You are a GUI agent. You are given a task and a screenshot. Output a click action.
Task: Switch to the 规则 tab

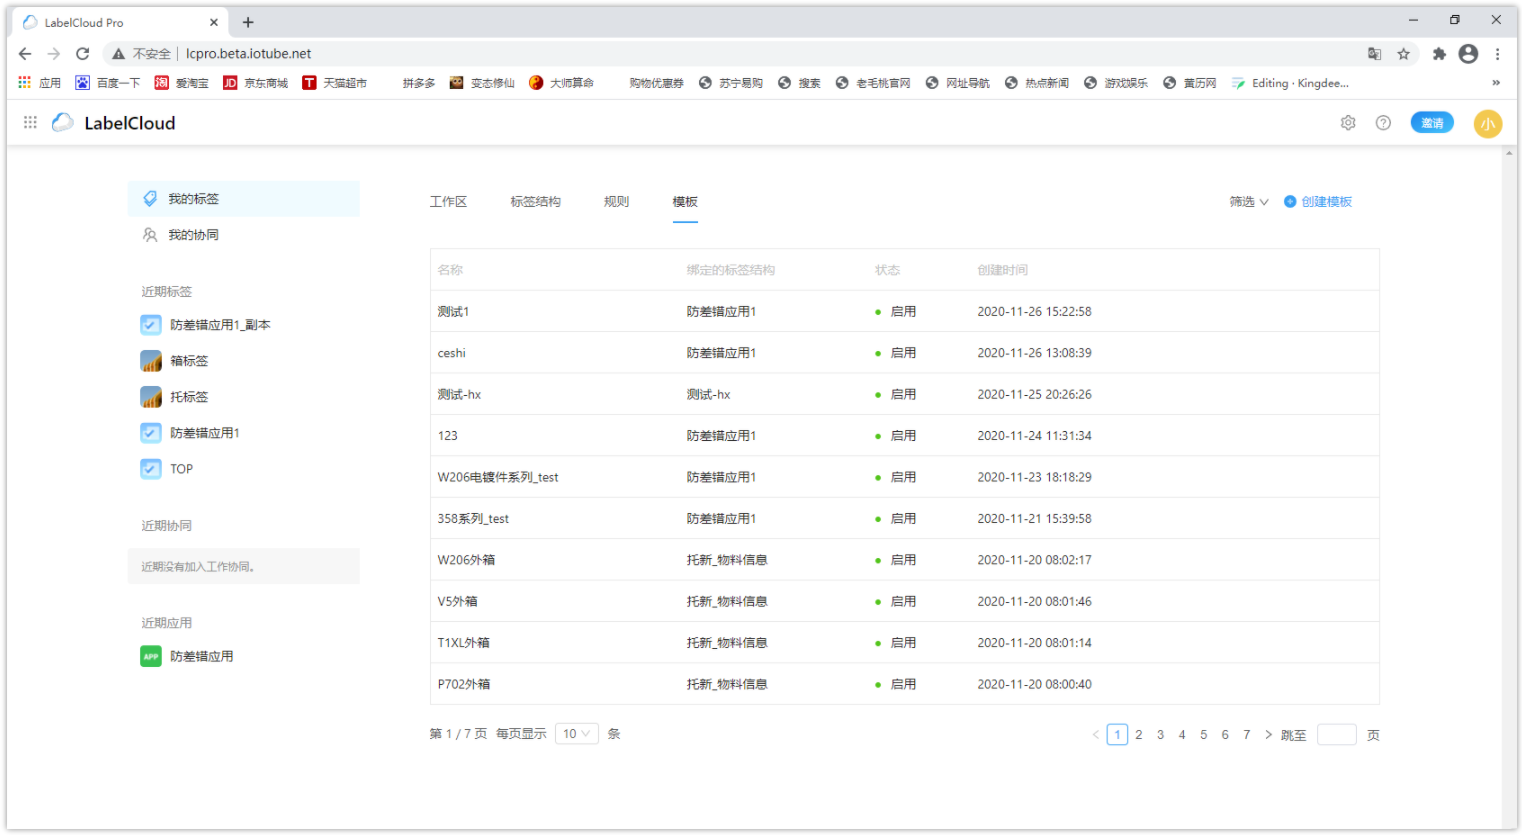[616, 201]
